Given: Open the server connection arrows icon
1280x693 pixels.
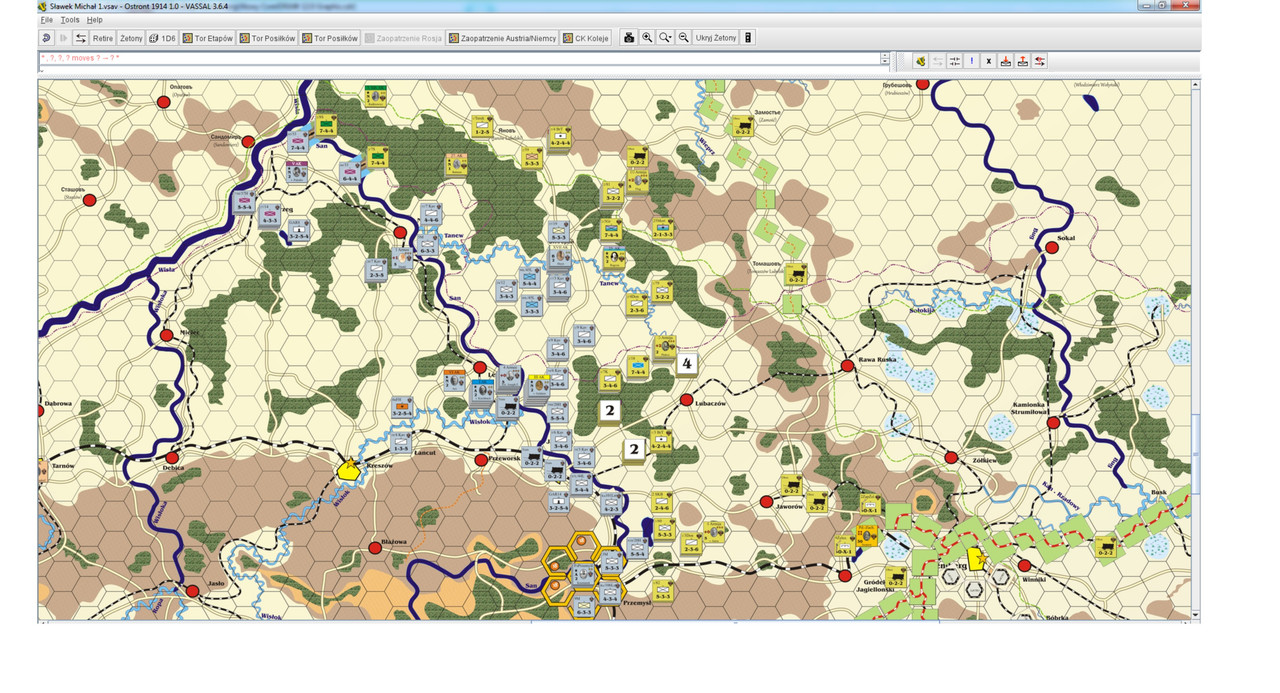Looking at the screenshot, I should 81,38.
